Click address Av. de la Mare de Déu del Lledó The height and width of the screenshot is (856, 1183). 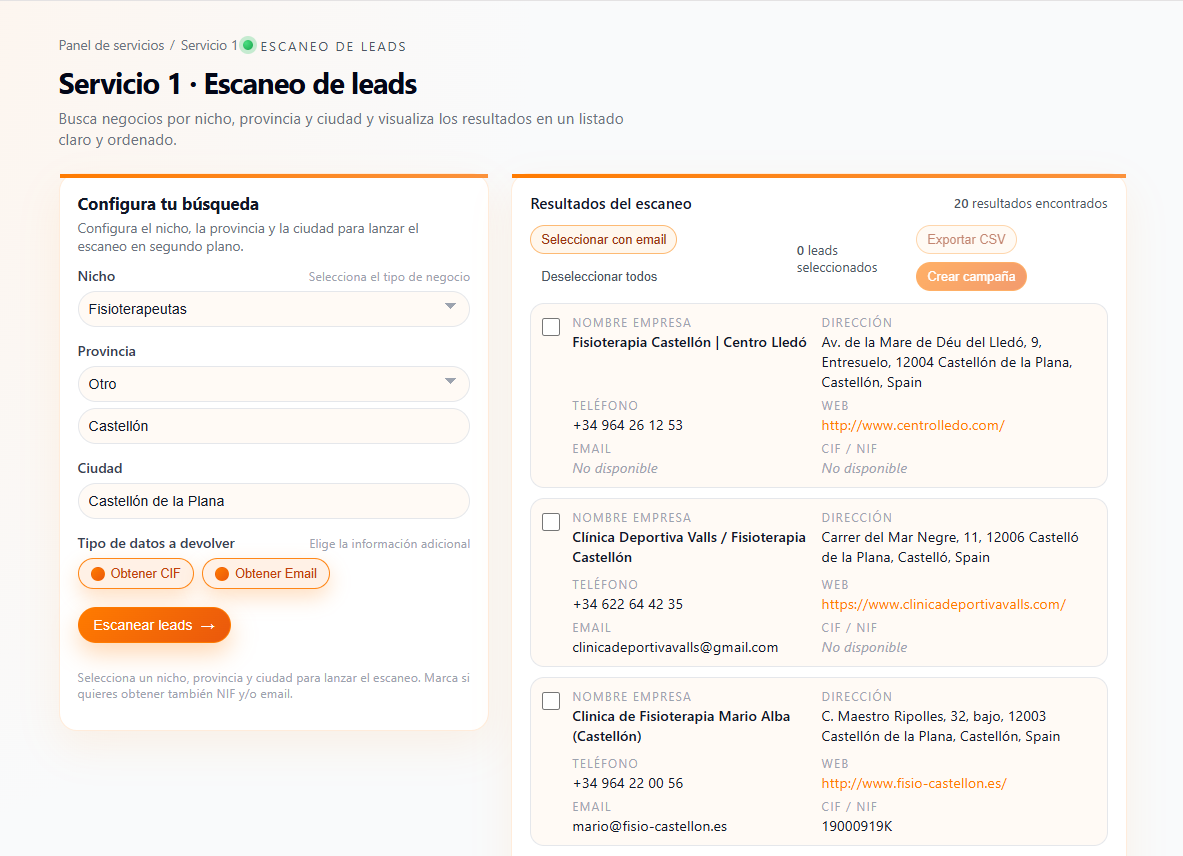[x=947, y=362]
